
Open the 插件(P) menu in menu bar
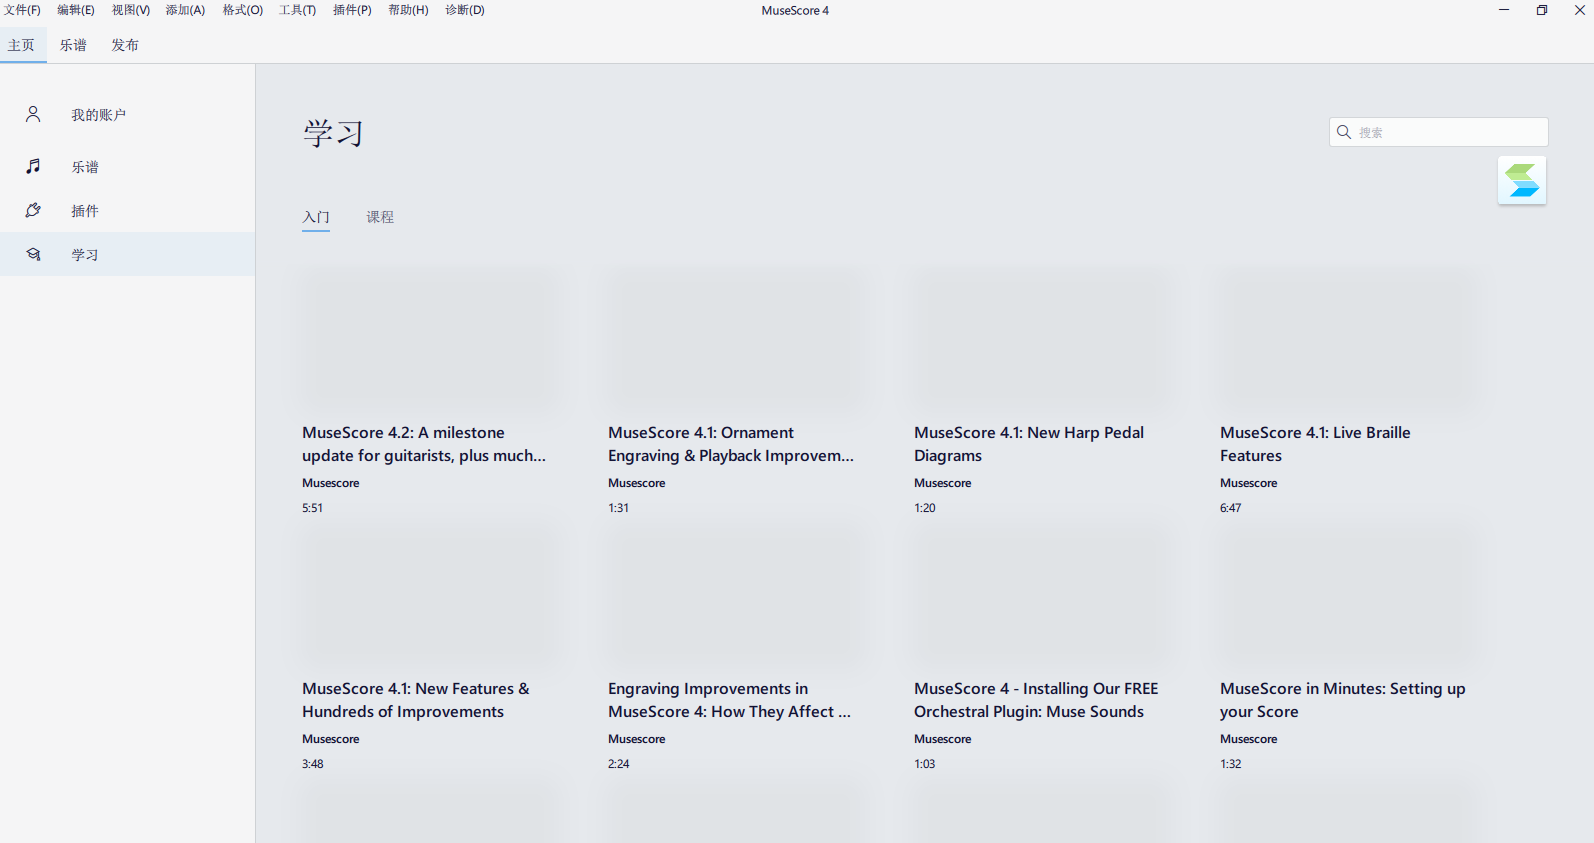click(x=351, y=10)
